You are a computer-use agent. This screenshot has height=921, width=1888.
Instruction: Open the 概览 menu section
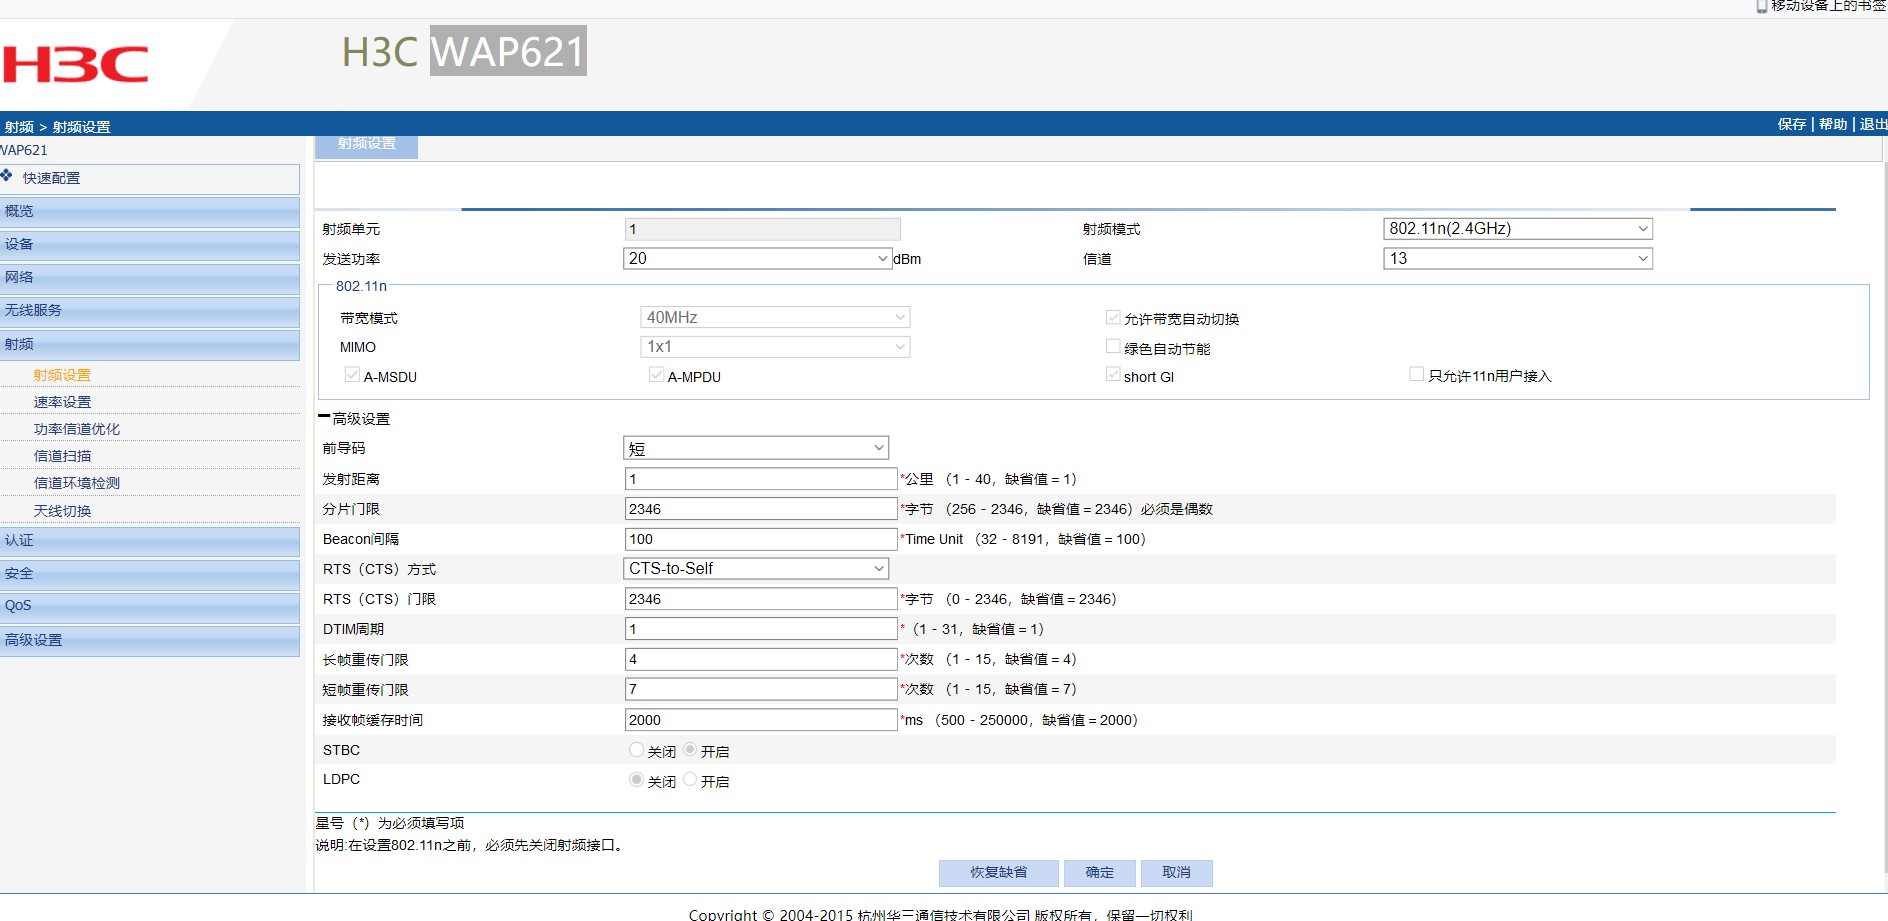[150, 211]
